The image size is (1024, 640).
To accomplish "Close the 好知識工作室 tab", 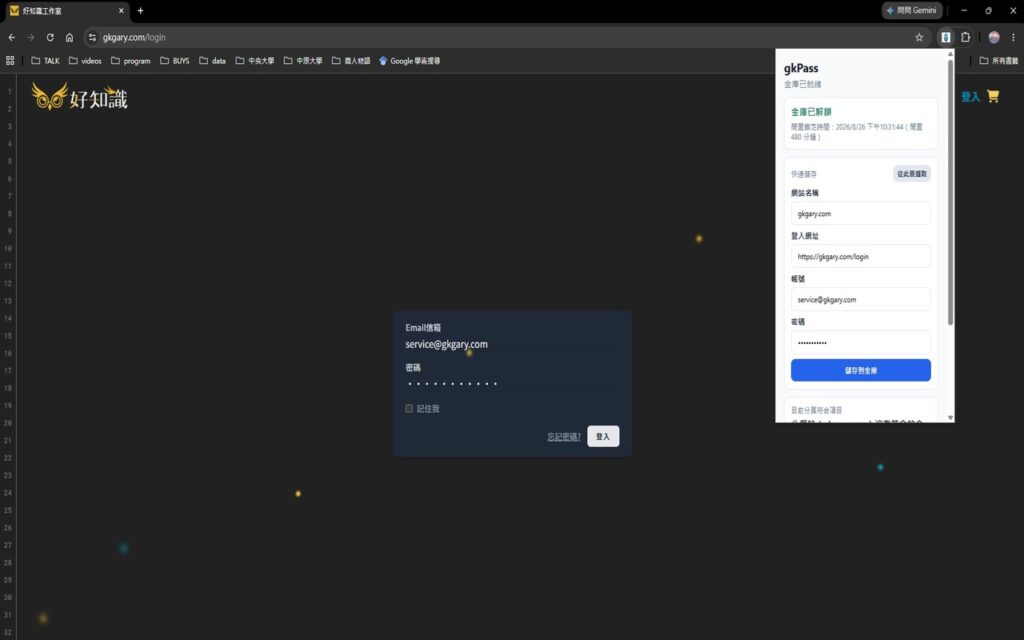I will click(x=121, y=10).
